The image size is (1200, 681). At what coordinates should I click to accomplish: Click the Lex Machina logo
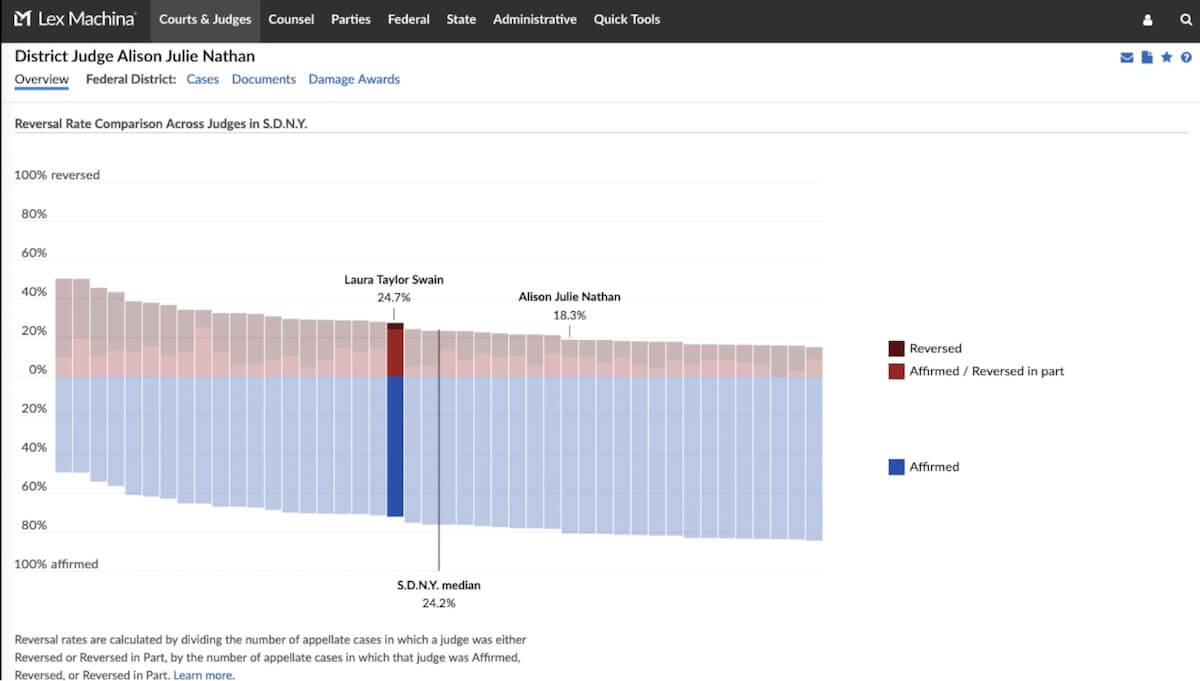[x=75, y=19]
